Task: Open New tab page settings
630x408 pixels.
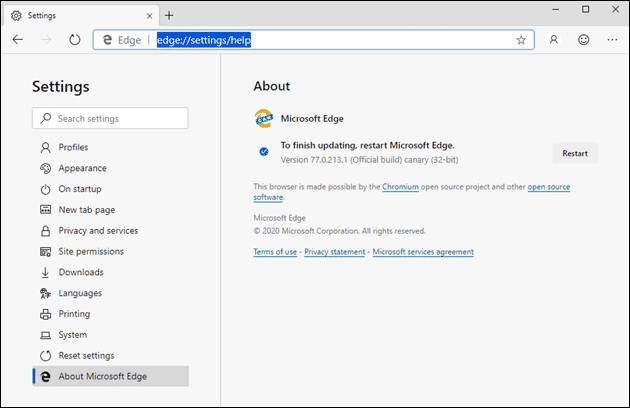Action: (x=110, y=210)
